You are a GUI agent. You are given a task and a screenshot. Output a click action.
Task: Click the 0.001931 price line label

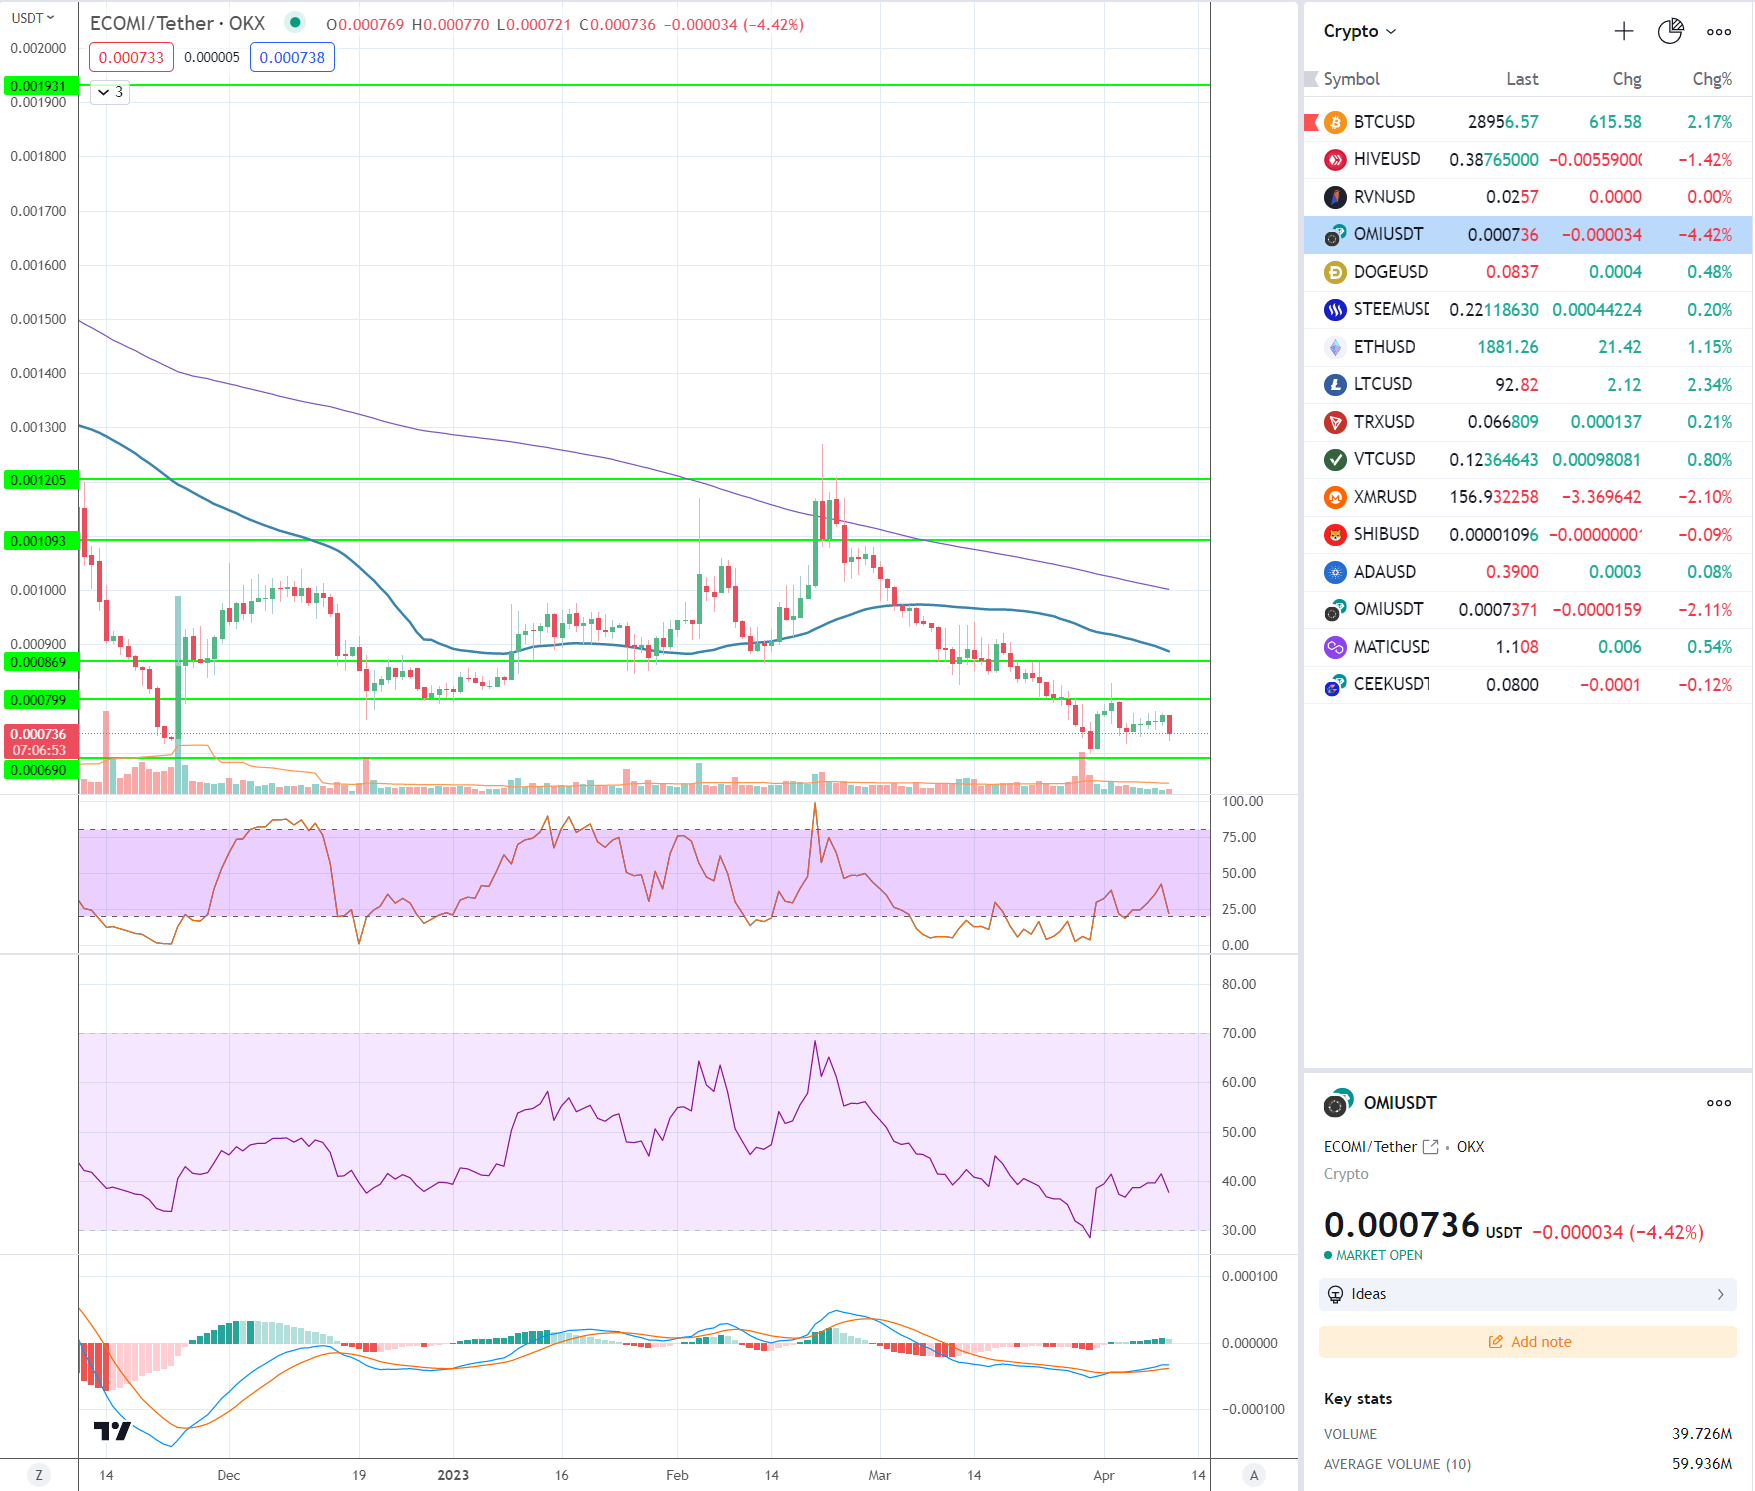coord(39,86)
